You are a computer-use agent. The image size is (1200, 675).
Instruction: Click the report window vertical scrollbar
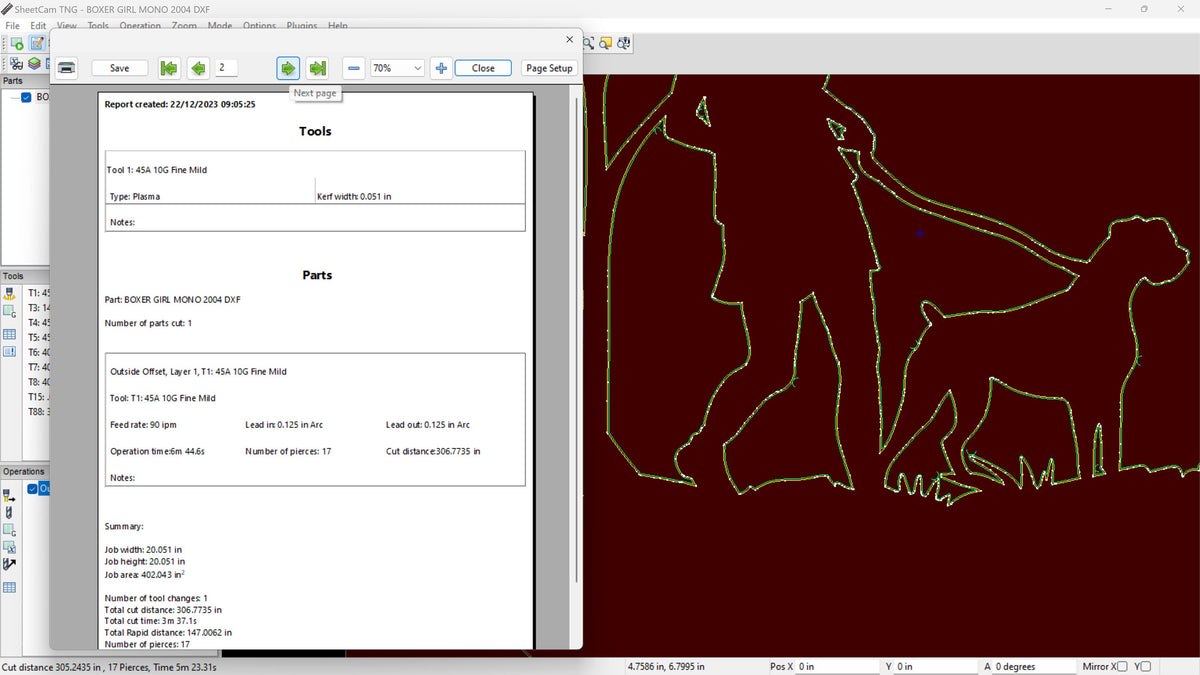tap(577, 340)
